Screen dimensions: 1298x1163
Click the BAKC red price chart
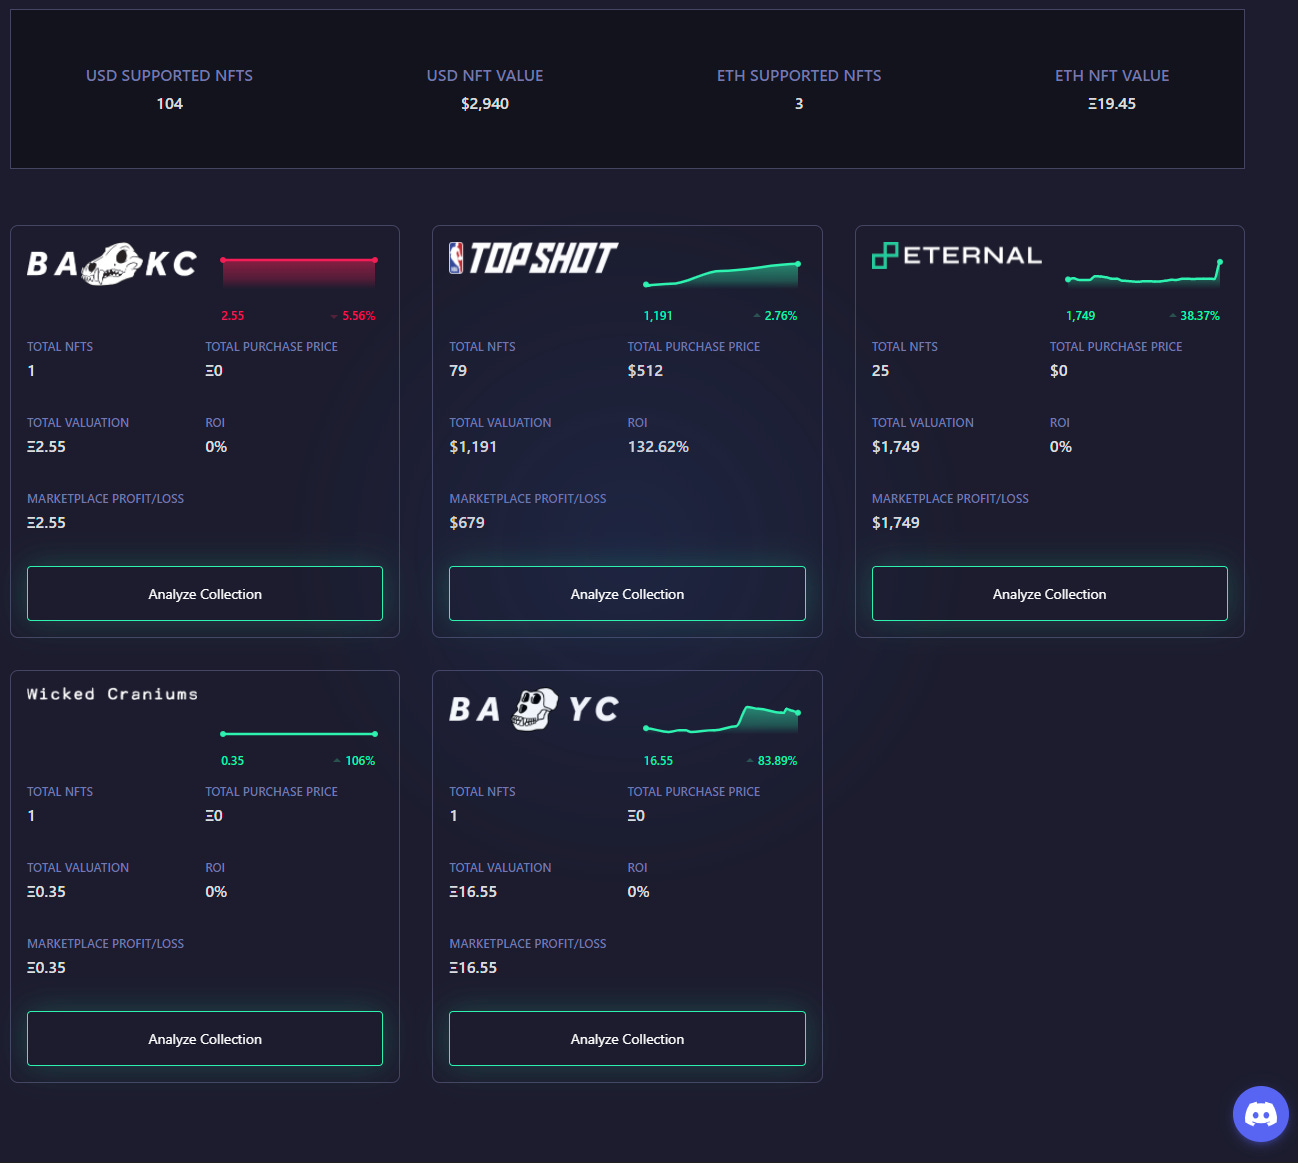coord(299,272)
